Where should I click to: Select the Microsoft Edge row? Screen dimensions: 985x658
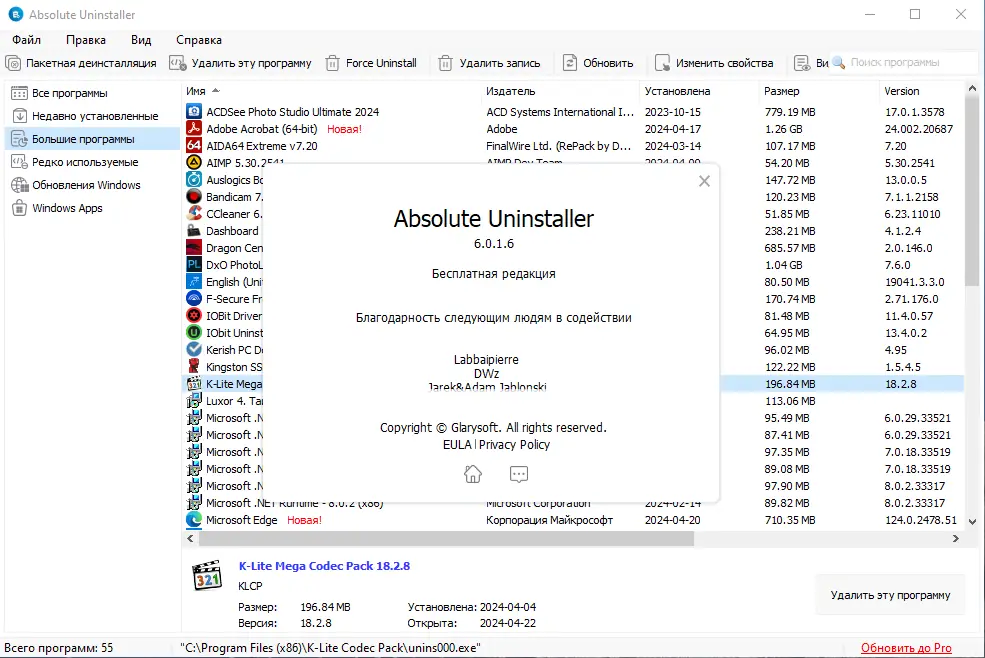click(574, 520)
